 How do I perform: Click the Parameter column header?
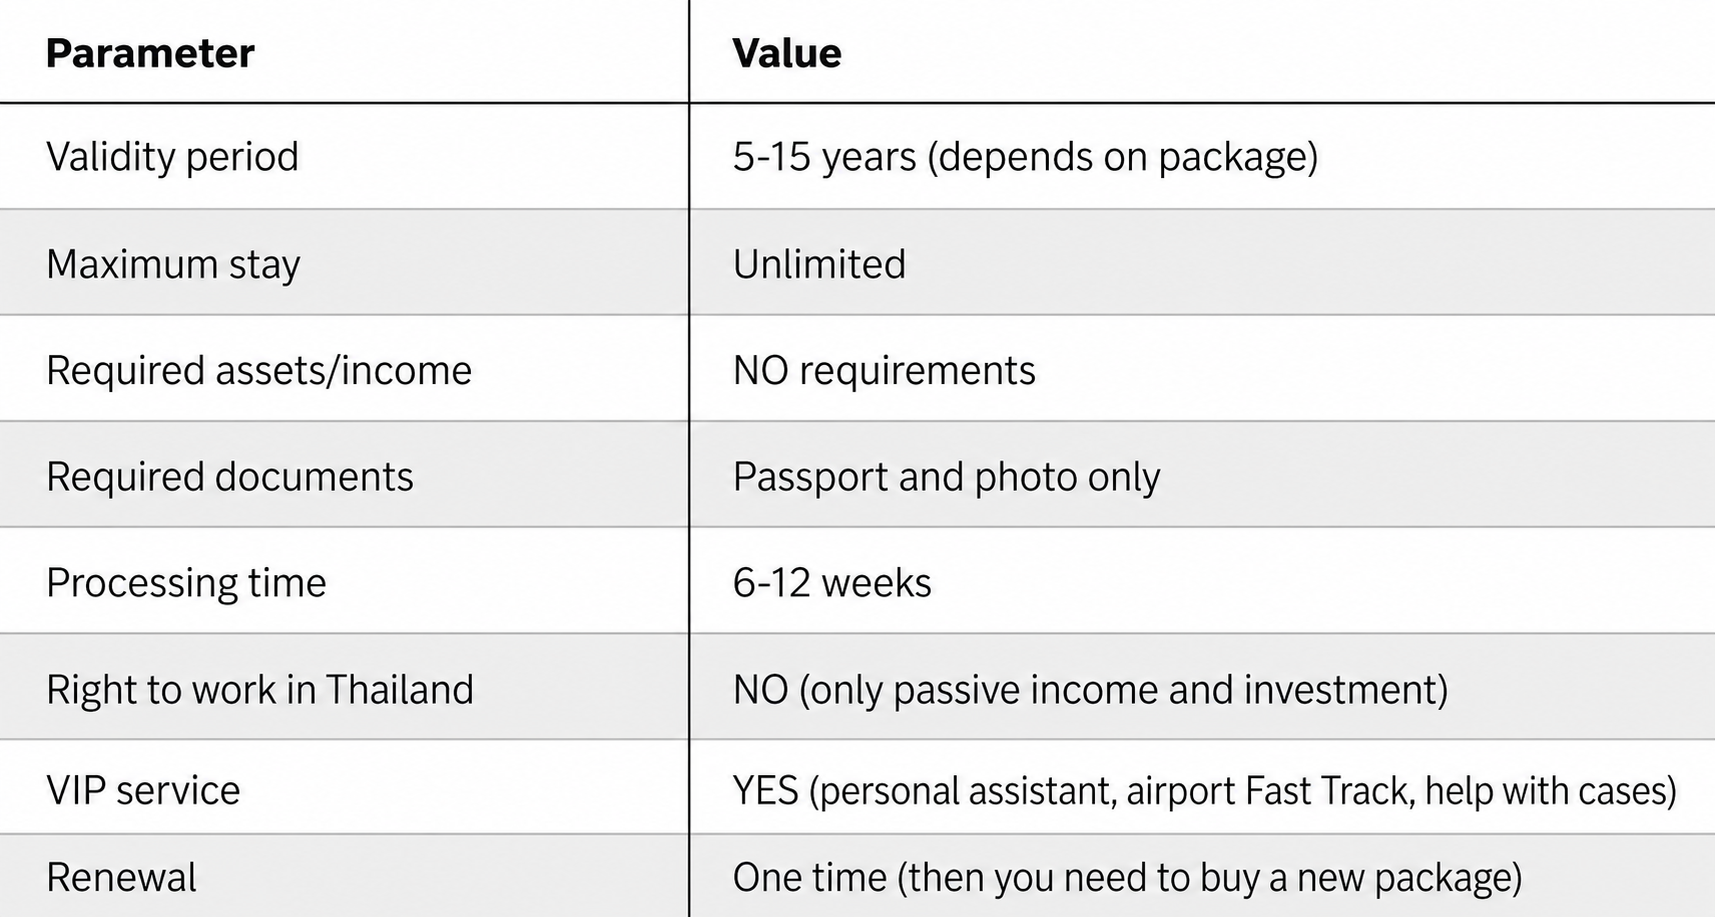pyautogui.click(x=150, y=53)
